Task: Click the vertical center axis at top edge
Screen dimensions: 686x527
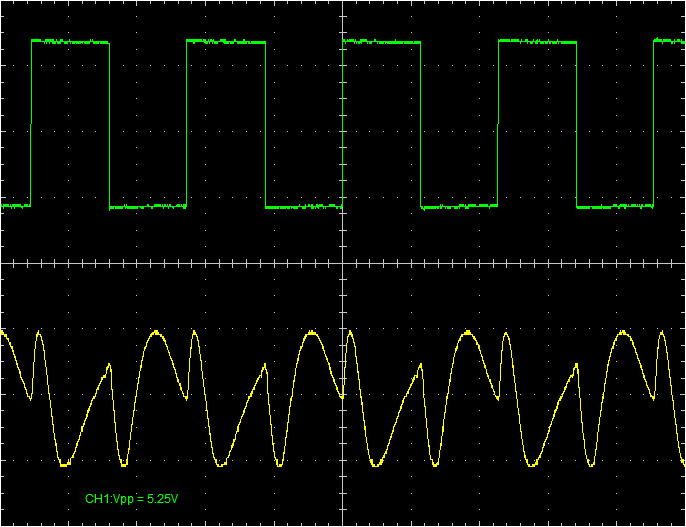Action: (343, 4)
